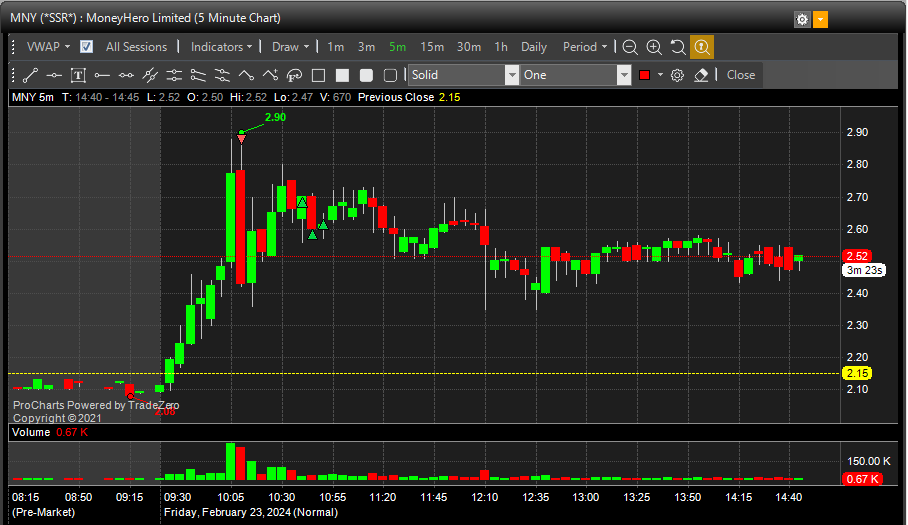The width and height of the screenshot is (908, 525).
Task: Click the MNY 5m data bar label
Action: click(x=33, y=97)
